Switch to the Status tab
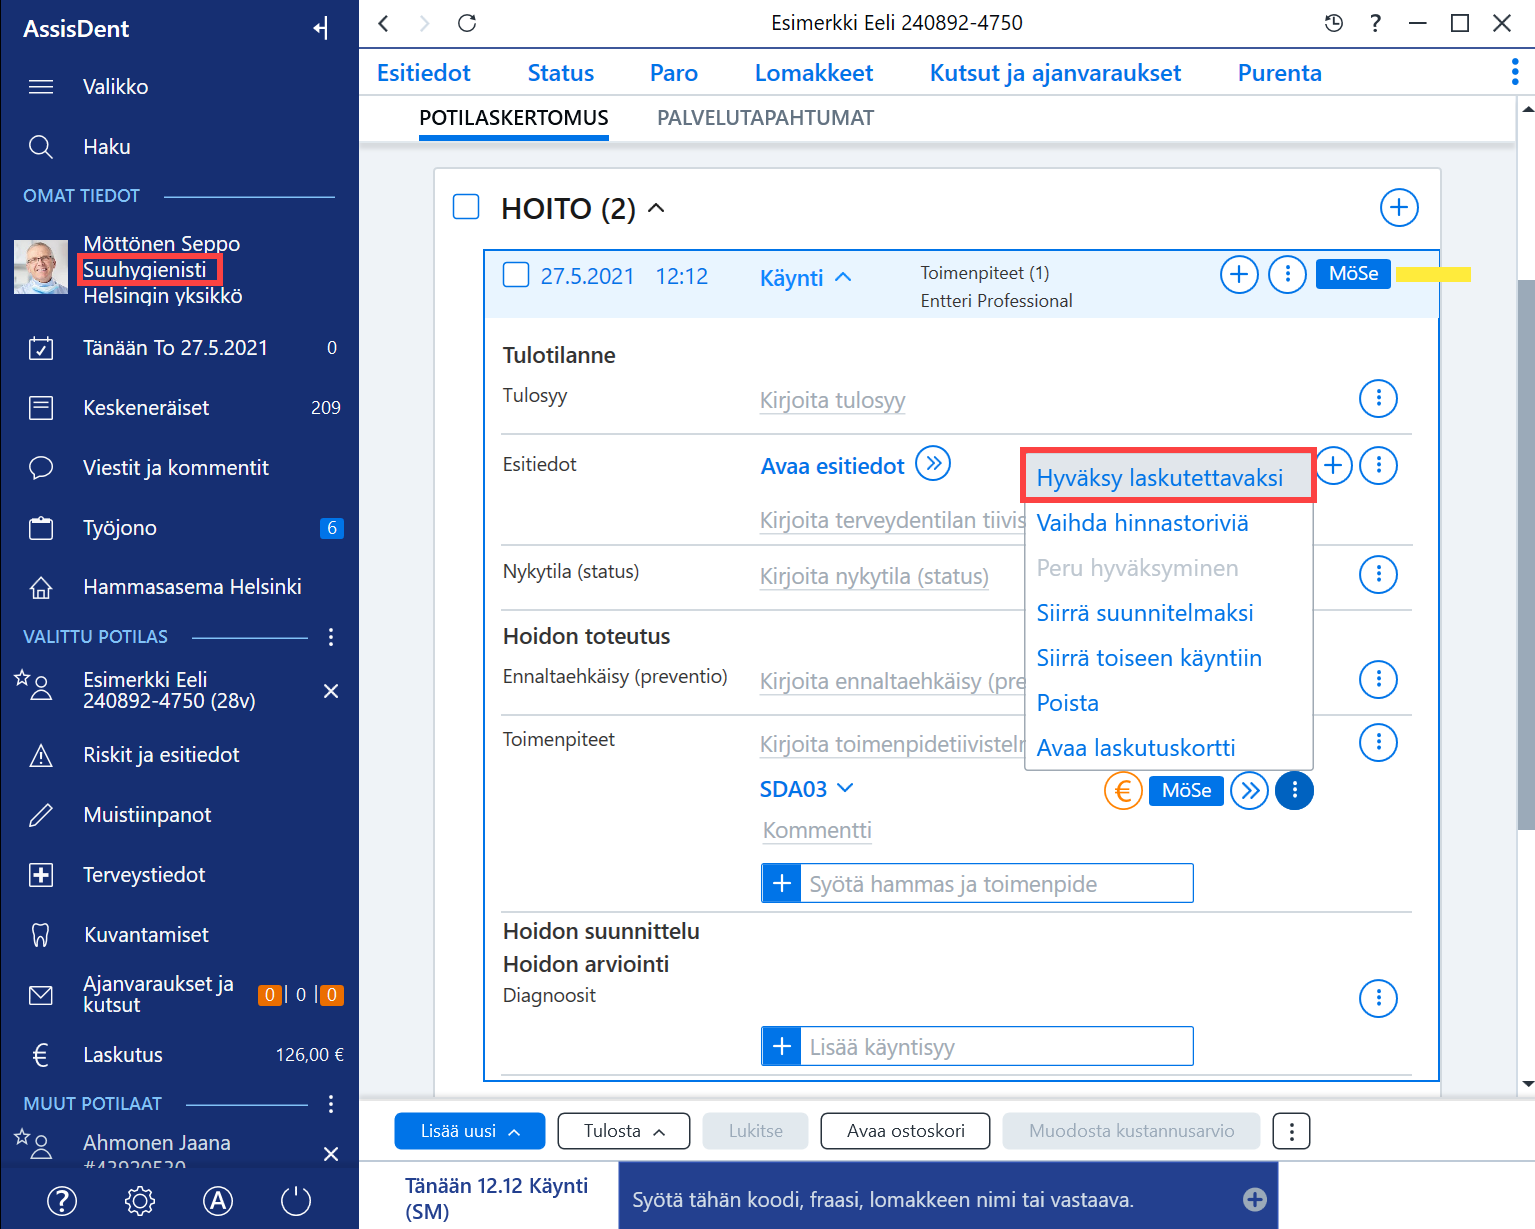Viewport: 1535px width, 1229px height. coord(561,73)
